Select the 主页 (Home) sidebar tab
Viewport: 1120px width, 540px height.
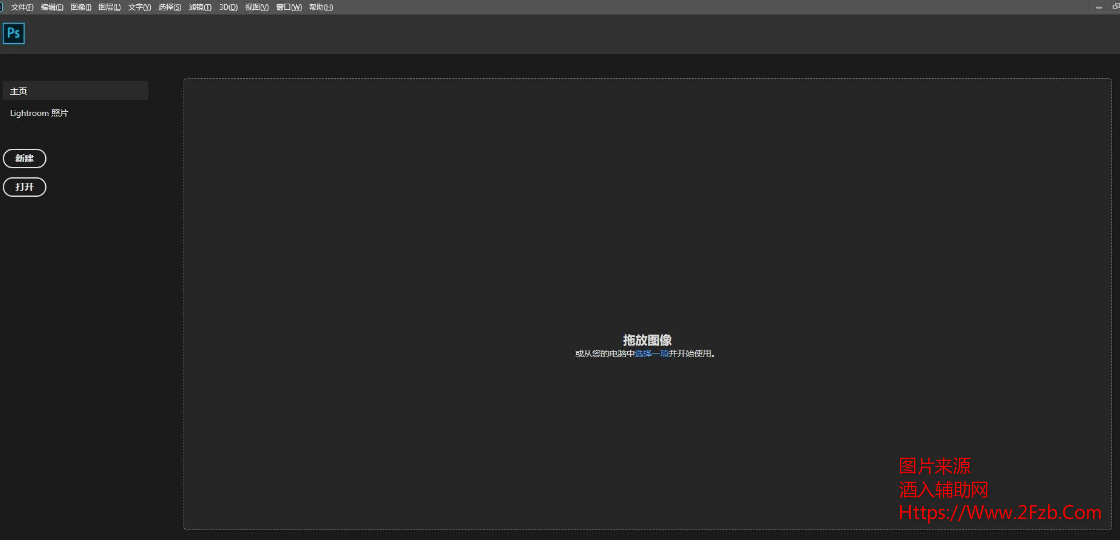coord(75,91)
